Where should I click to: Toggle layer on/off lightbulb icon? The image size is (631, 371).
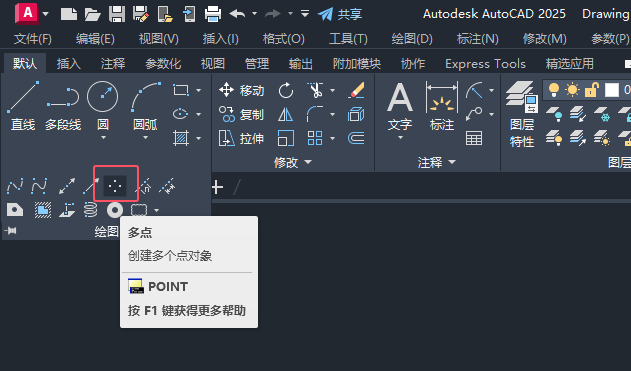pos(554,90)
